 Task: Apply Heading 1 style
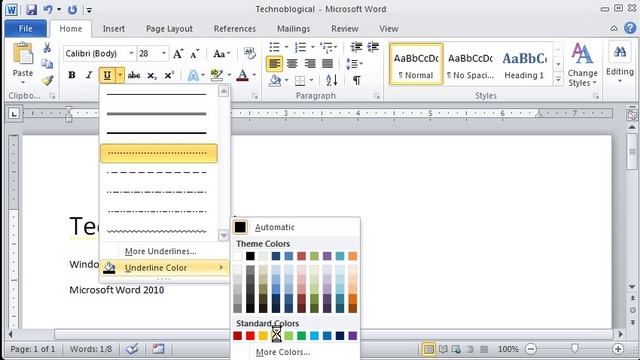(524, 64)
